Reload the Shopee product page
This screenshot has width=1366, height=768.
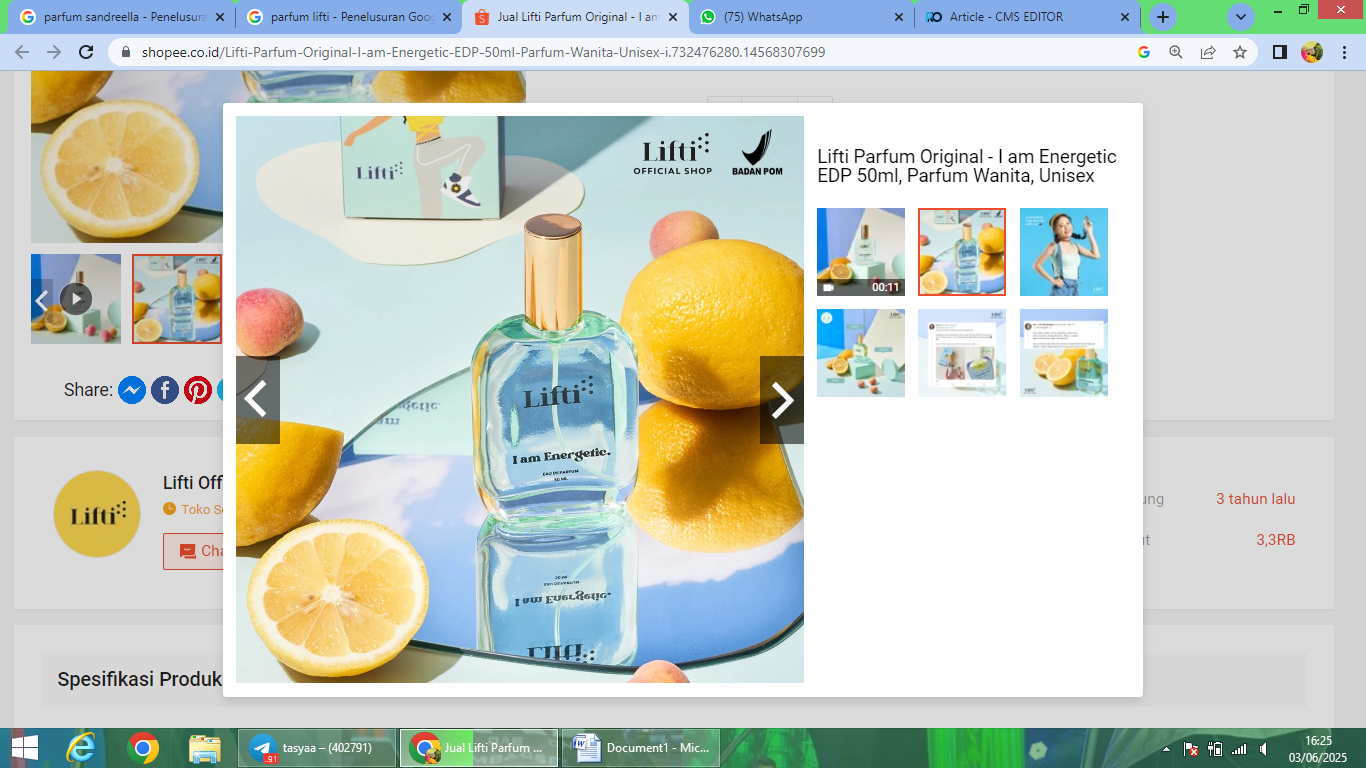86,52
